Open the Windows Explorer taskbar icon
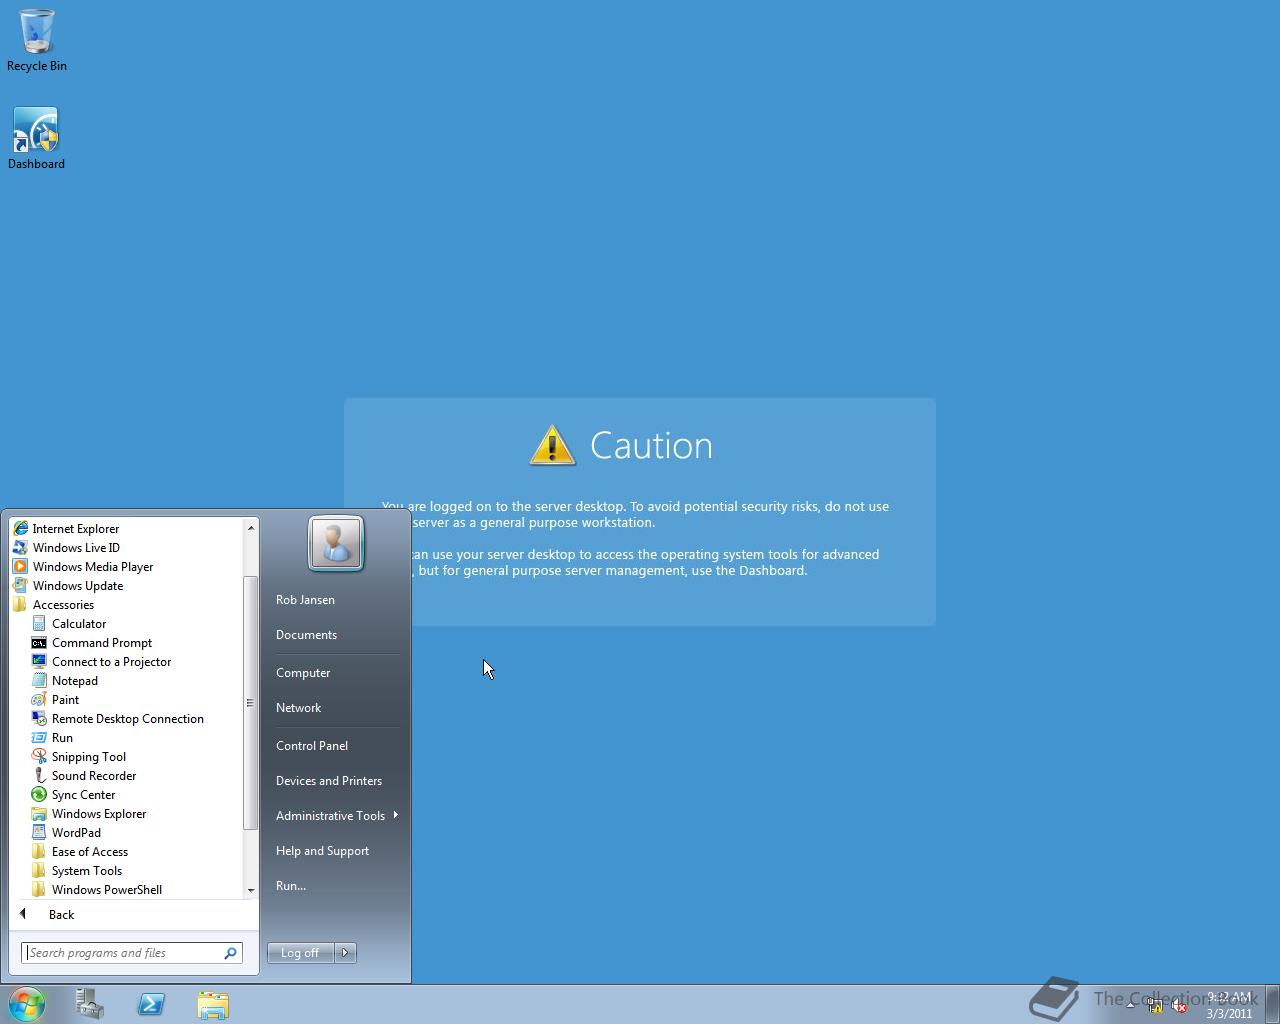 pos(213,1004)
